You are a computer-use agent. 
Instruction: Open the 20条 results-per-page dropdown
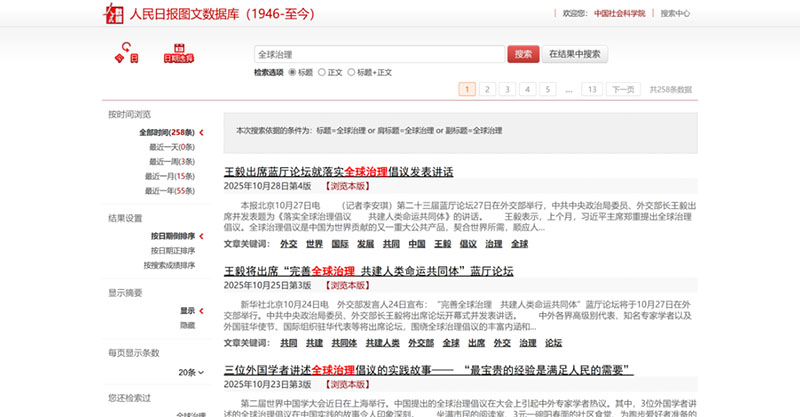189,372
